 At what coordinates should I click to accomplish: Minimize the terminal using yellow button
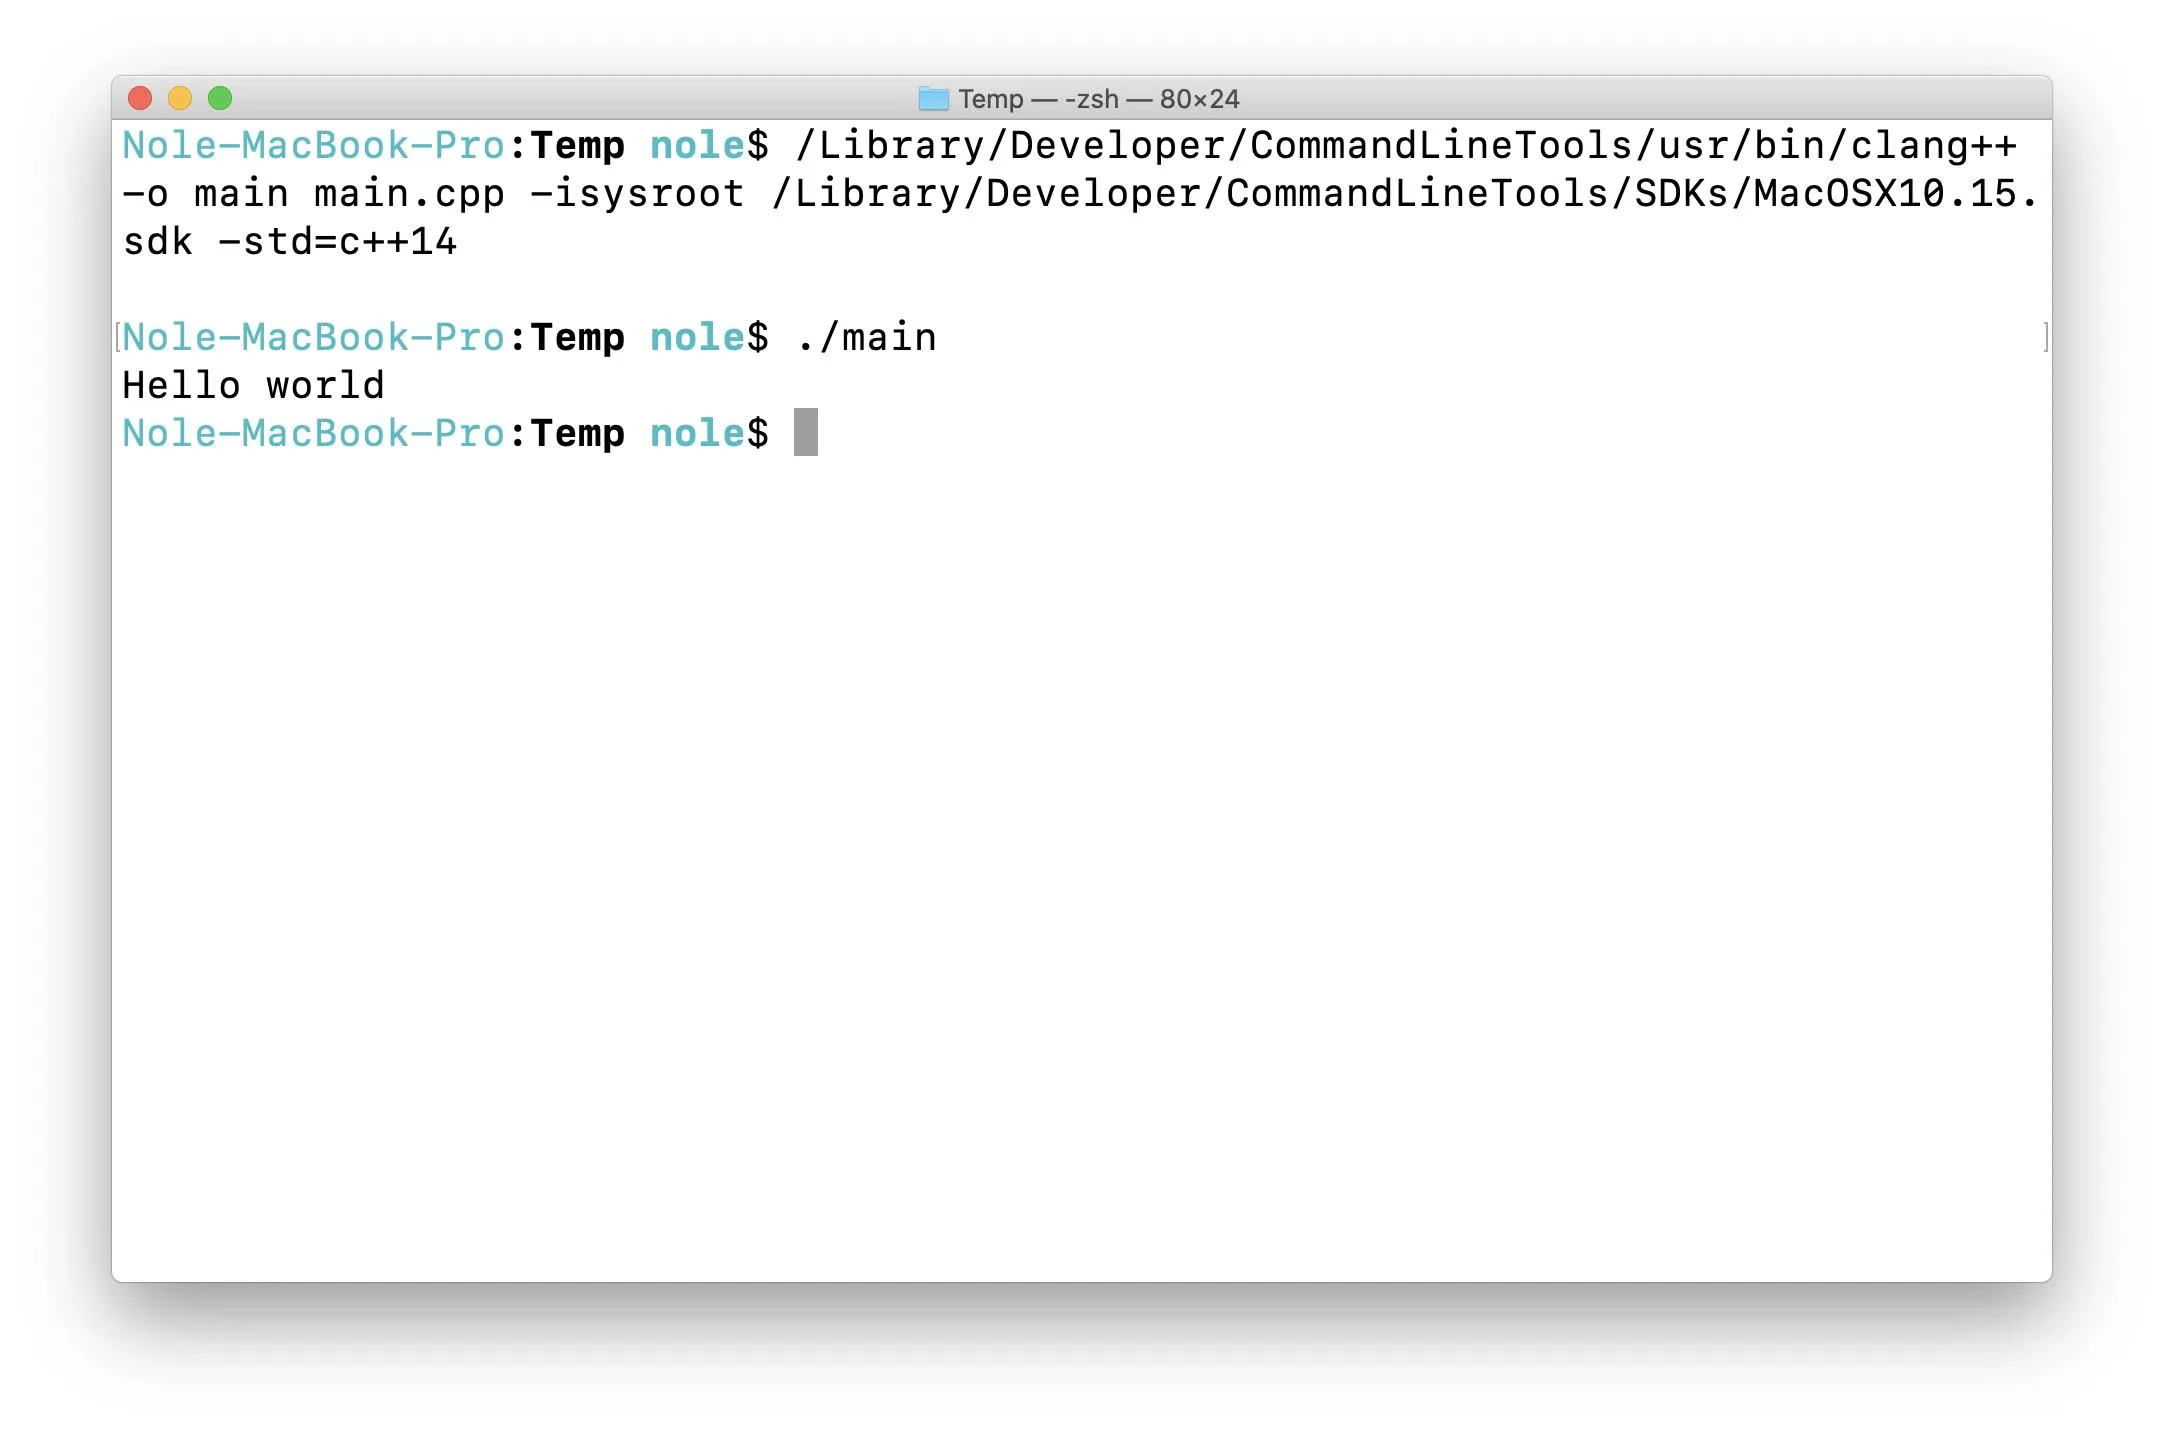[180, 98]
